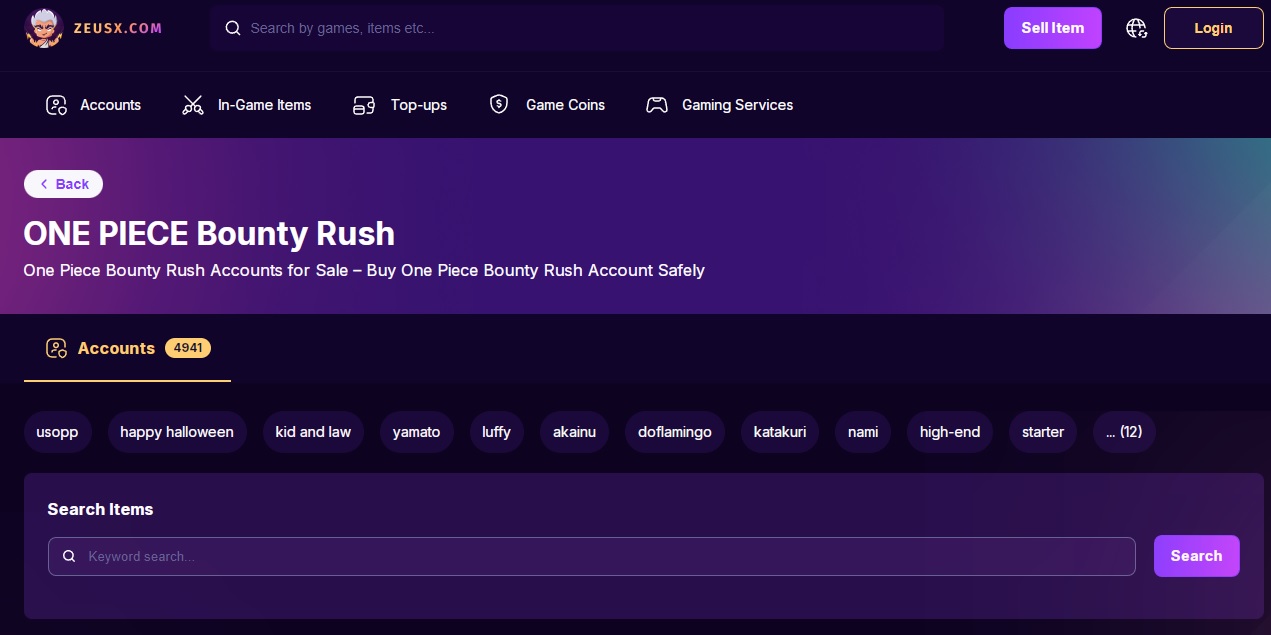This screenshot has height=635, width=1271.
Task: Focus the search by games field
Action: (577, 28)
